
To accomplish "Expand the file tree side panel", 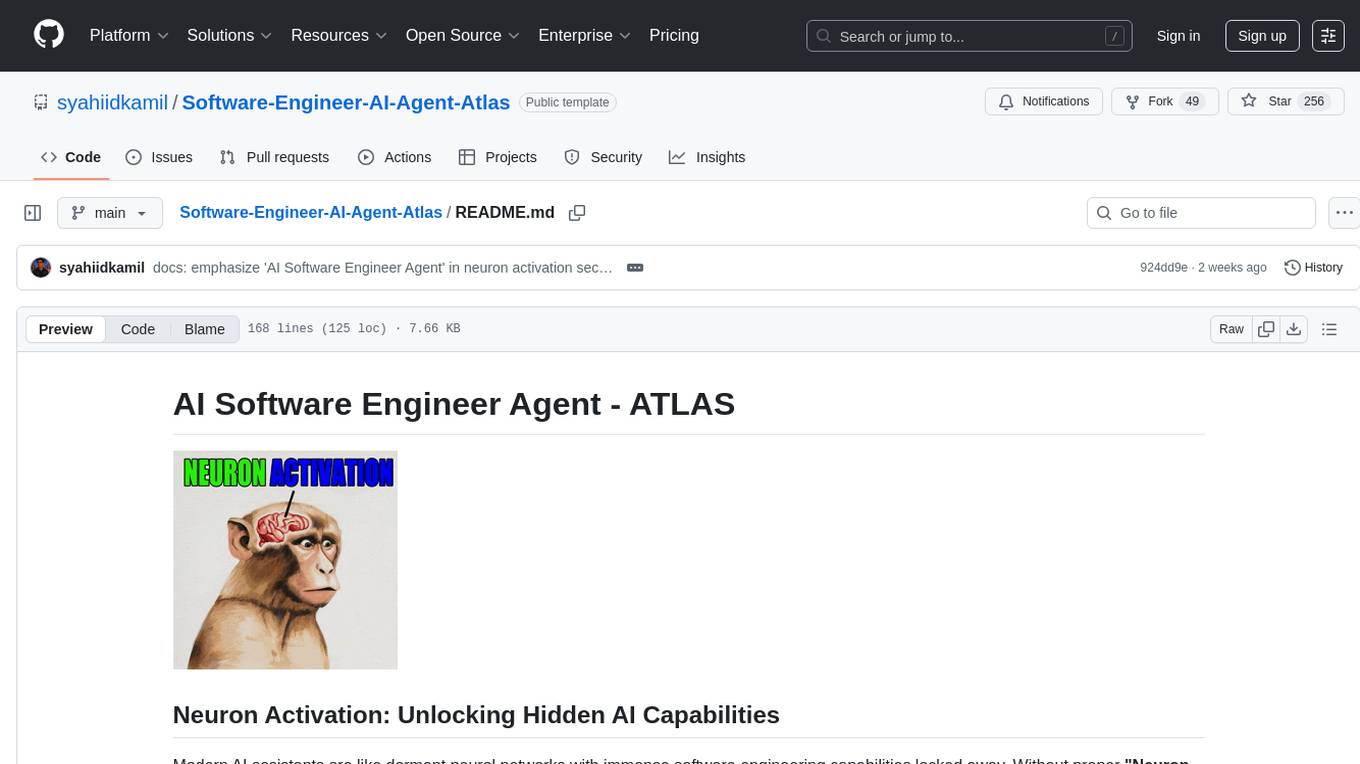I will 33,213.
